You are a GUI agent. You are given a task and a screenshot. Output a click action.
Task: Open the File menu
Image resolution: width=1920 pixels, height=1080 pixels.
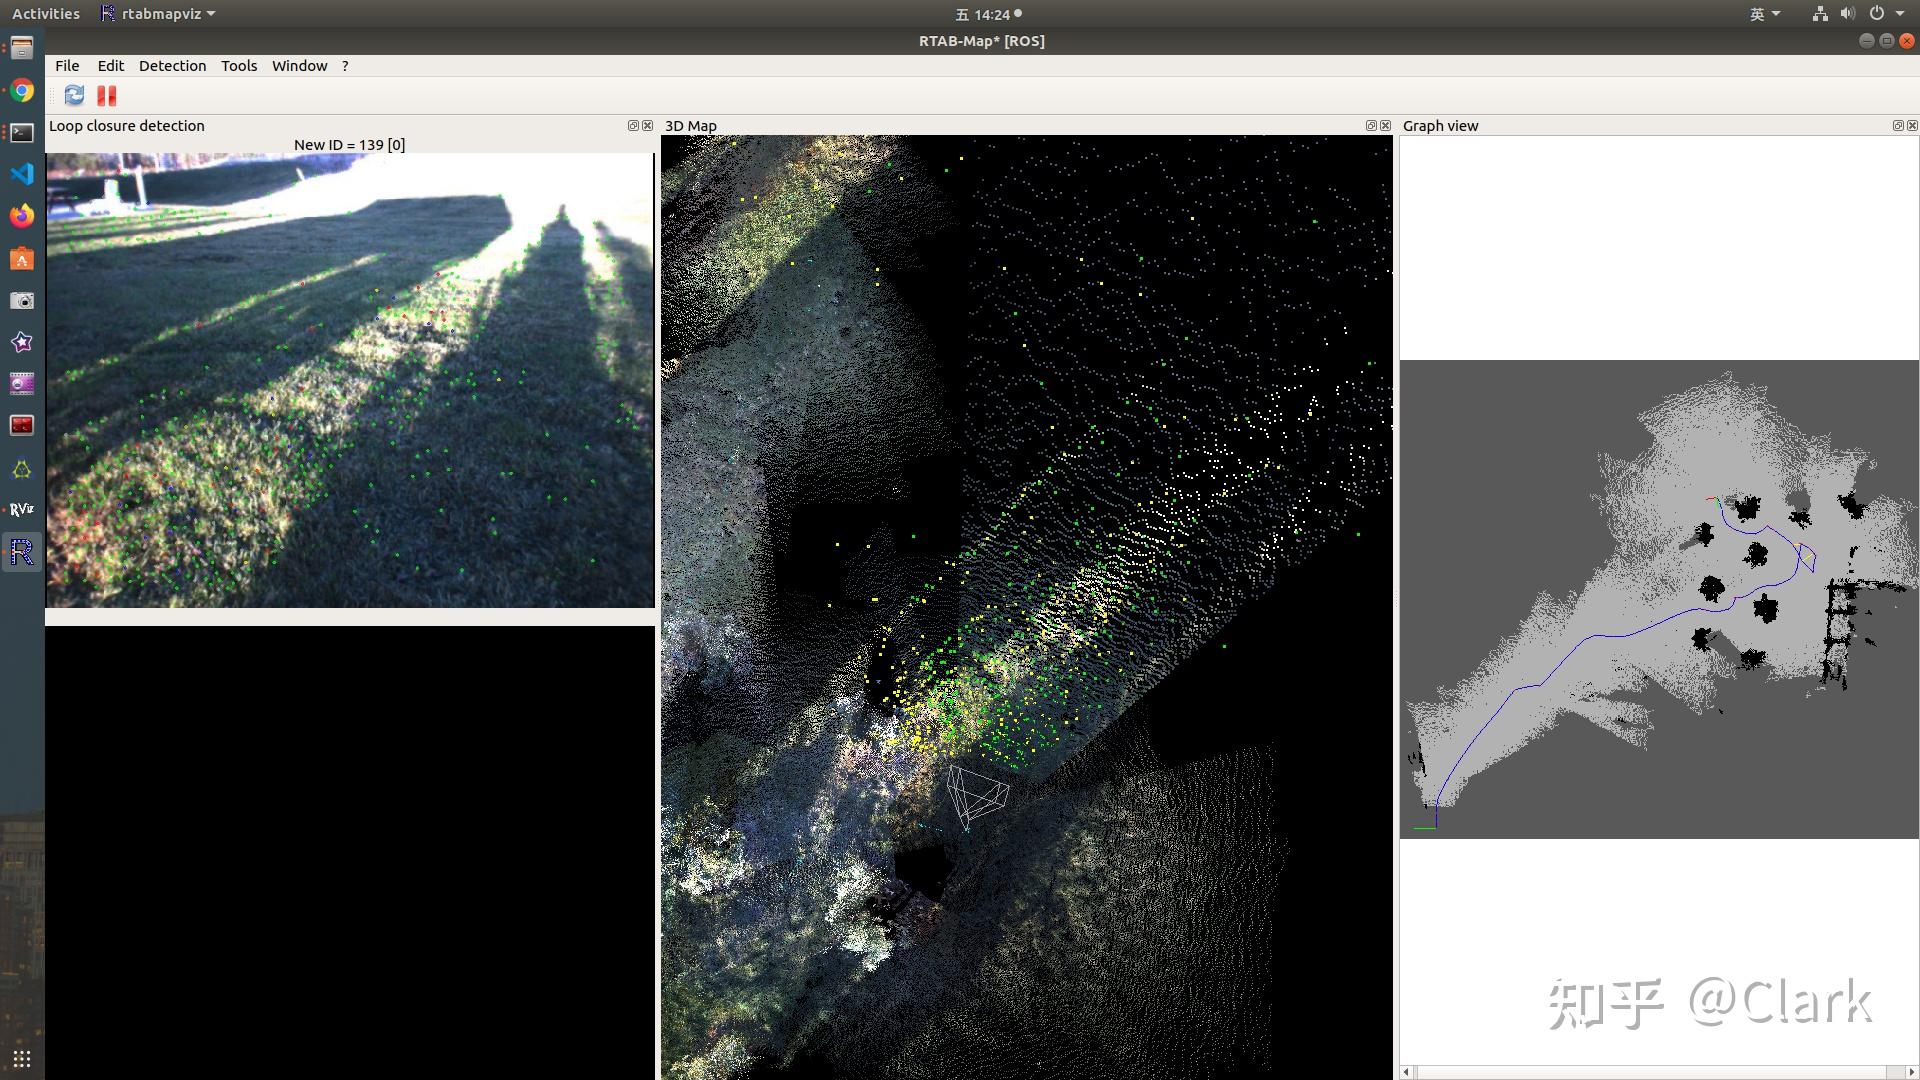67,66
